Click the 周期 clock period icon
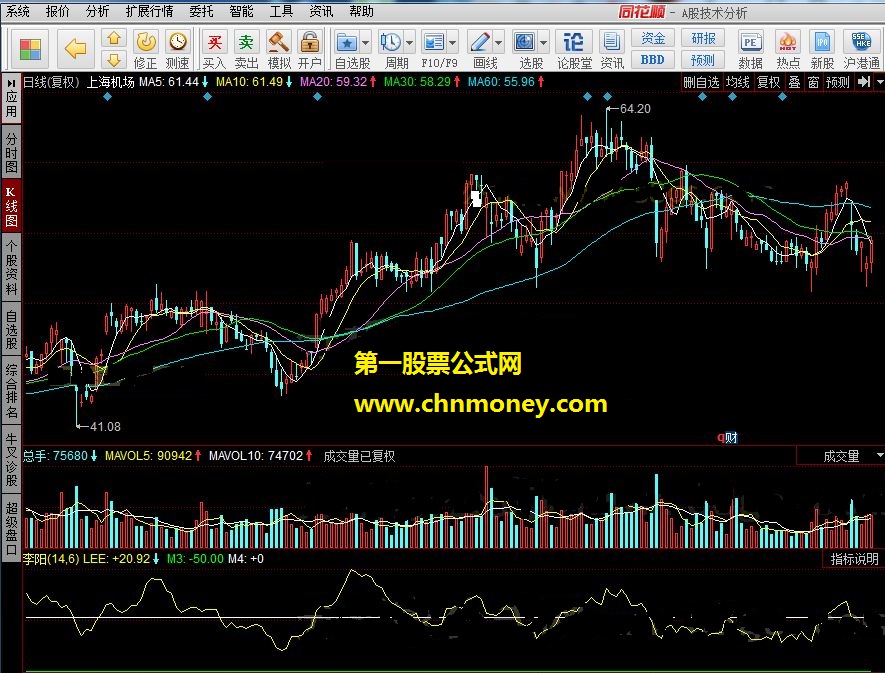885x673 pixels. [391, 42]
